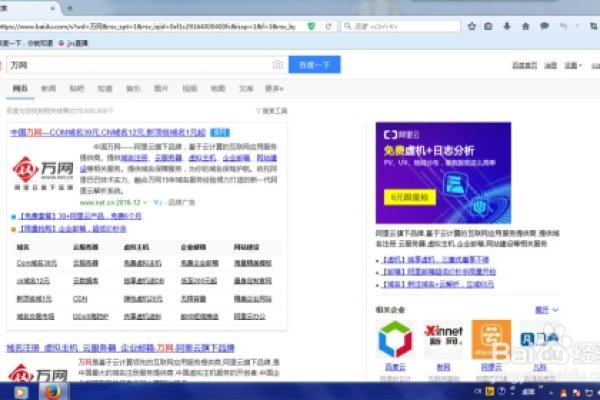The height and width of the screenshot is (400, 600).
Task: Open the small dropdown arrow next to the undo icon
Action: click(577, 26)
